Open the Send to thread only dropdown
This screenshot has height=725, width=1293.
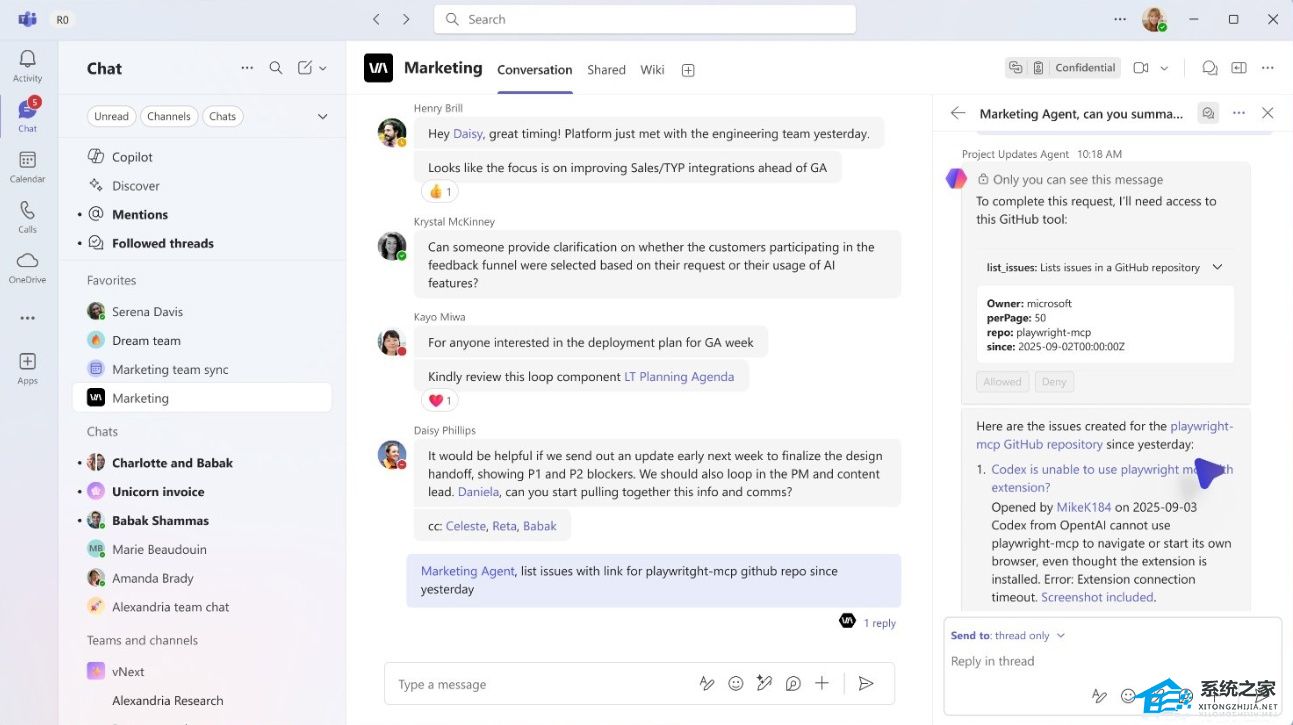click(x=1008, y=635)
